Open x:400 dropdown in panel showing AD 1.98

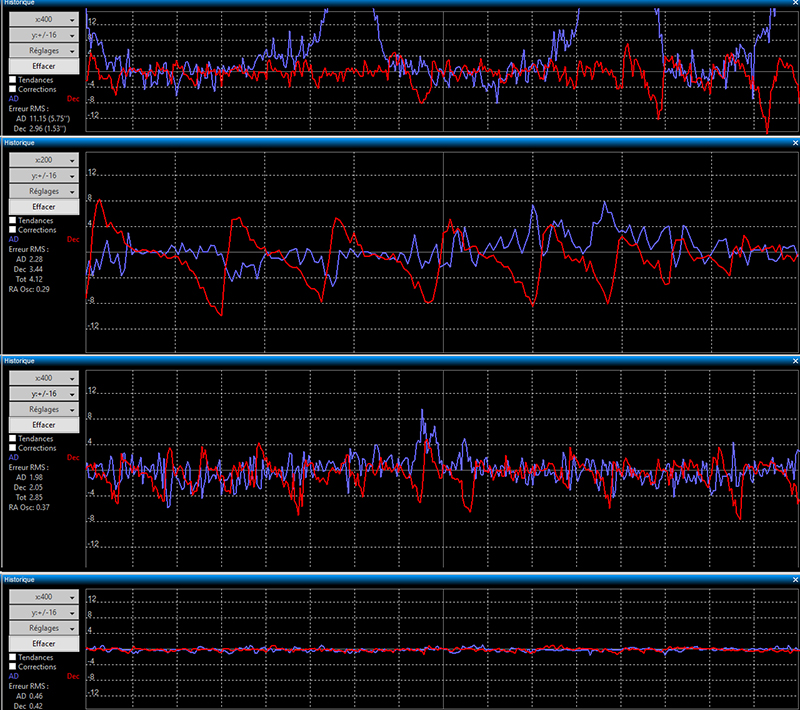tap(44, 378)
